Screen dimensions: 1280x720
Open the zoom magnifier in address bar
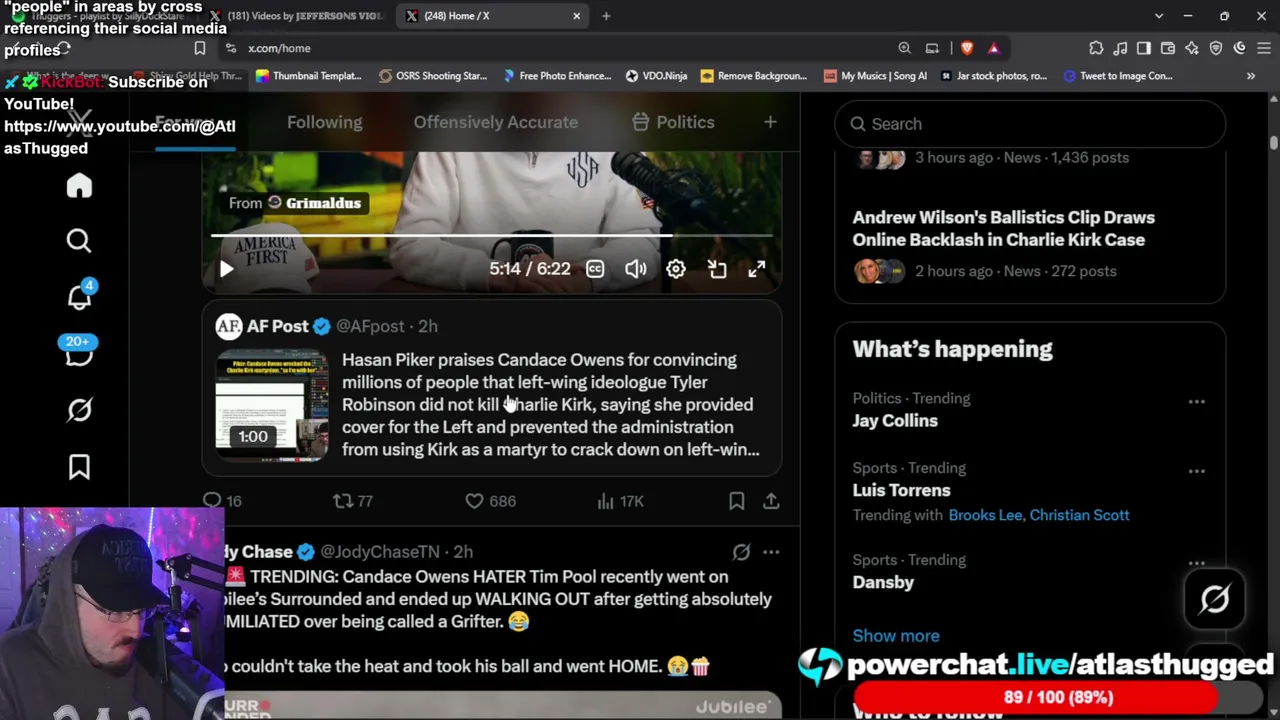coord(904,48)
